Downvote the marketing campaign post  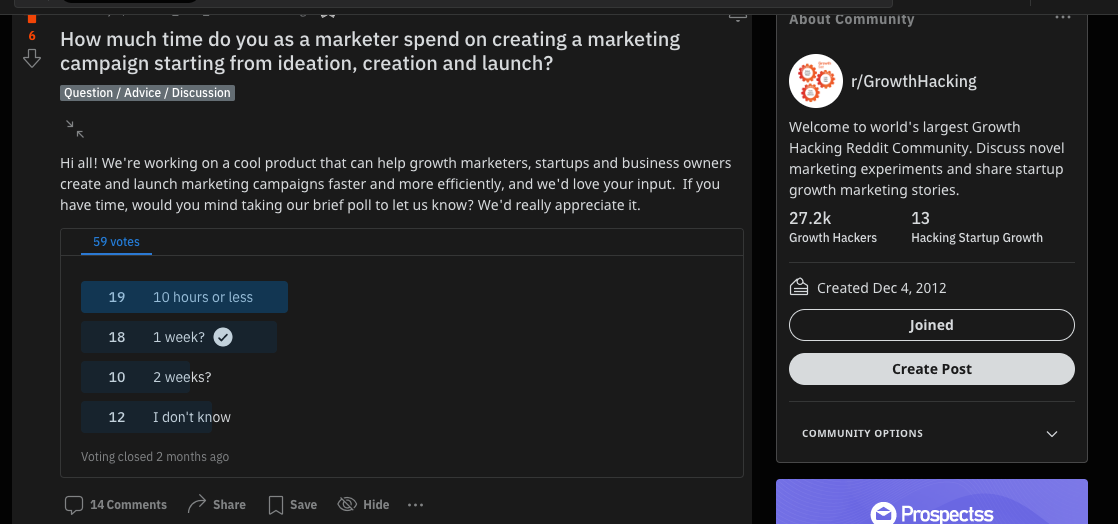click(x=32, y=60)
